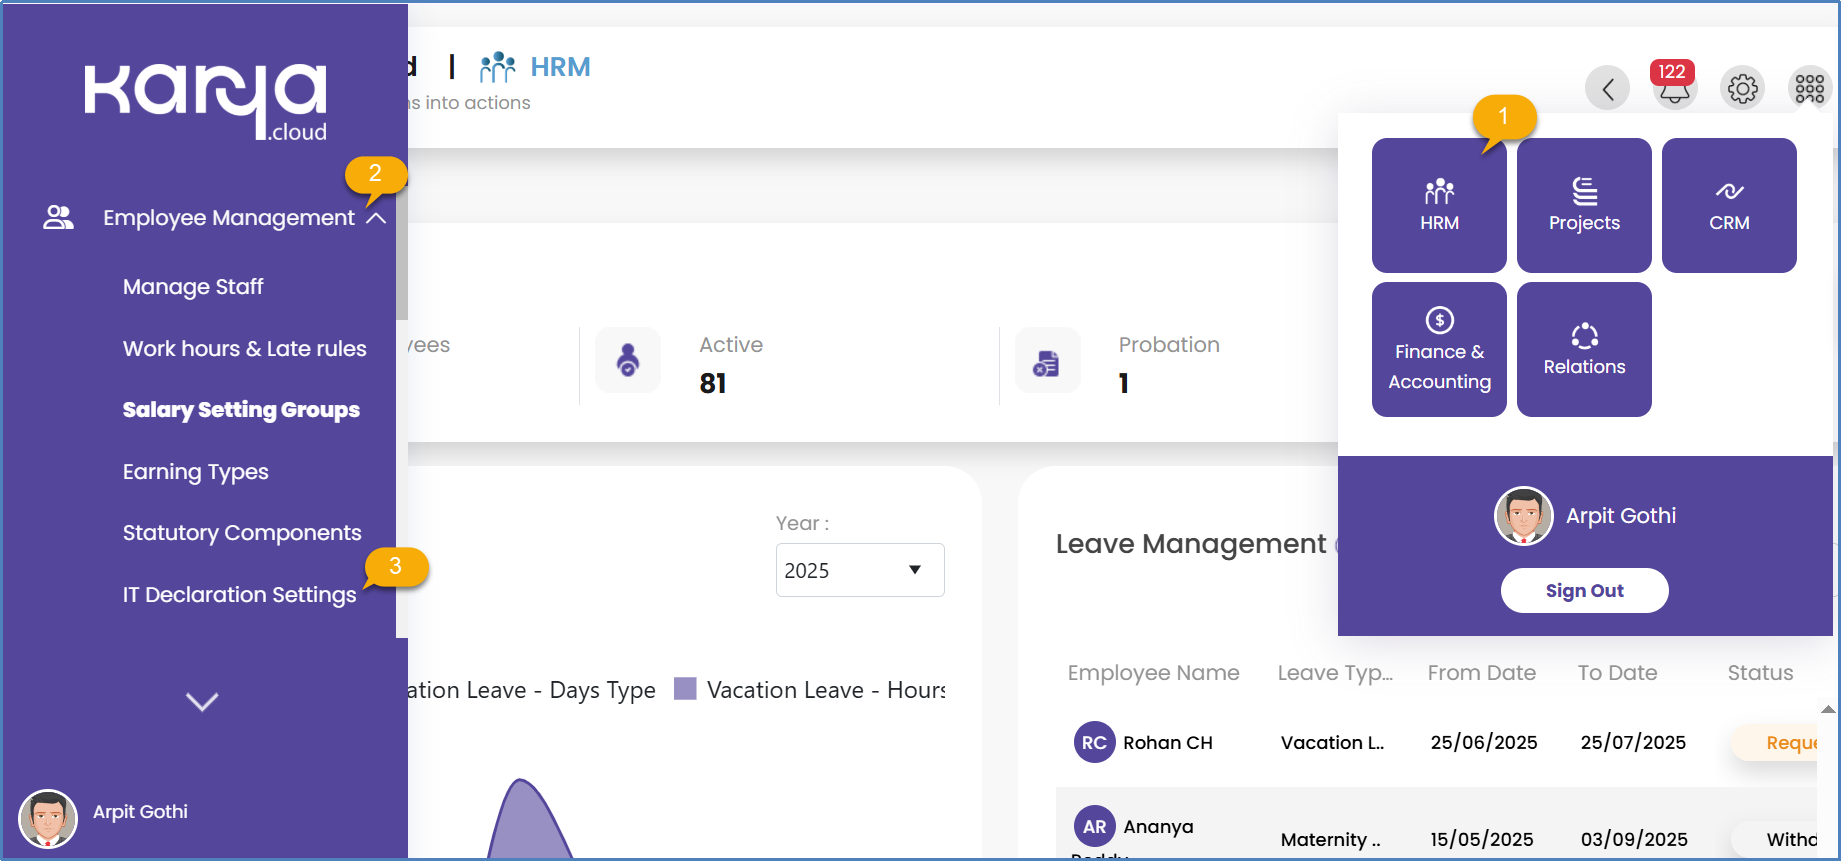
Task: Click the RC avatar for Rohan CH
Action: coord(1094,743)
